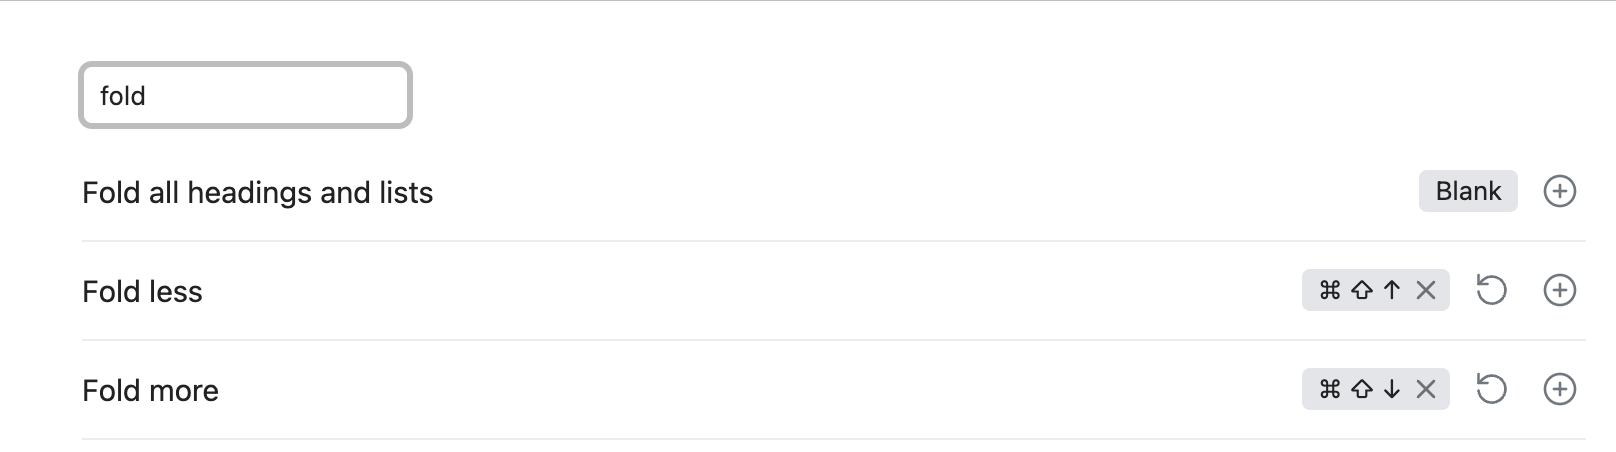Screen dimensions: 1616x452
Task: Select the Fold more shortcut badge
Action: (x=1375, y=389)
